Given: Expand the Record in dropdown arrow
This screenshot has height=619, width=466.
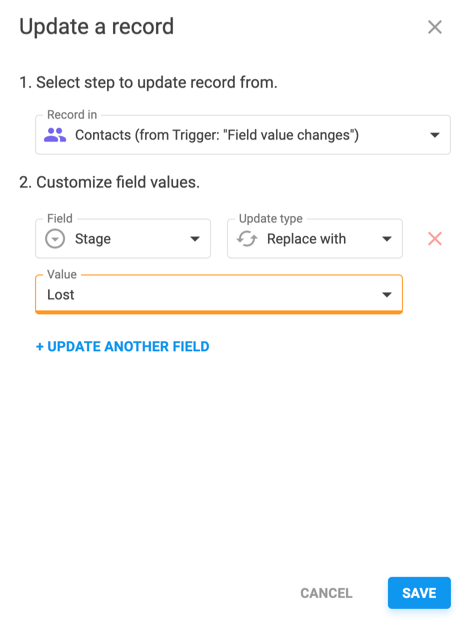Looking at the screenshot, I should 434,135.
